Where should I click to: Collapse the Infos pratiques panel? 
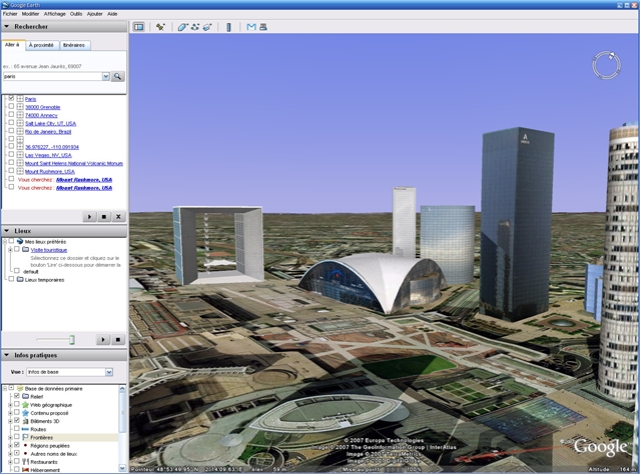click(x=7, y=355)
